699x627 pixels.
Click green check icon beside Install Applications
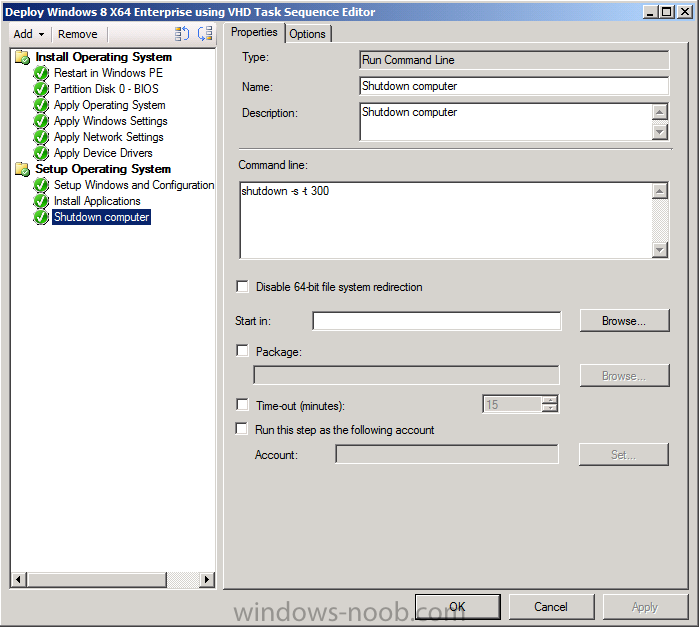(41, 201)
